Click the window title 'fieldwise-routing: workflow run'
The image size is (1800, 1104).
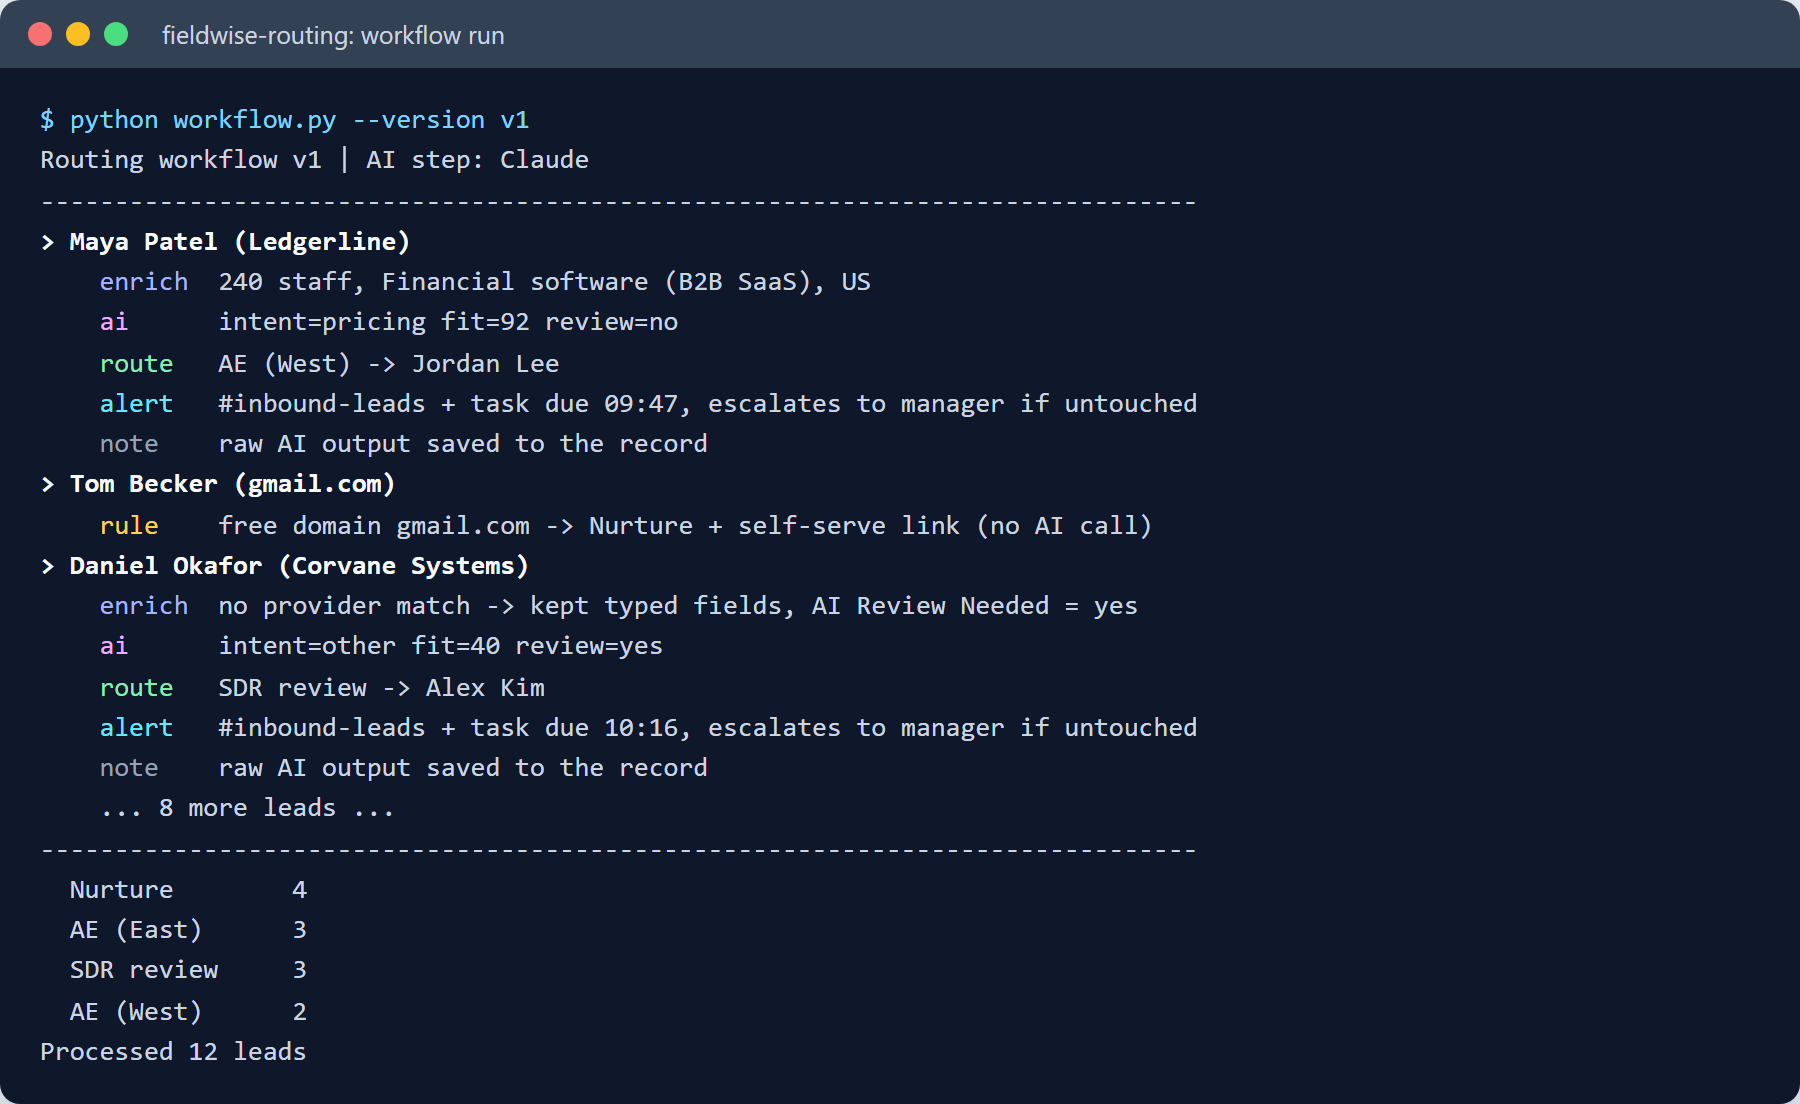point(333,36)
